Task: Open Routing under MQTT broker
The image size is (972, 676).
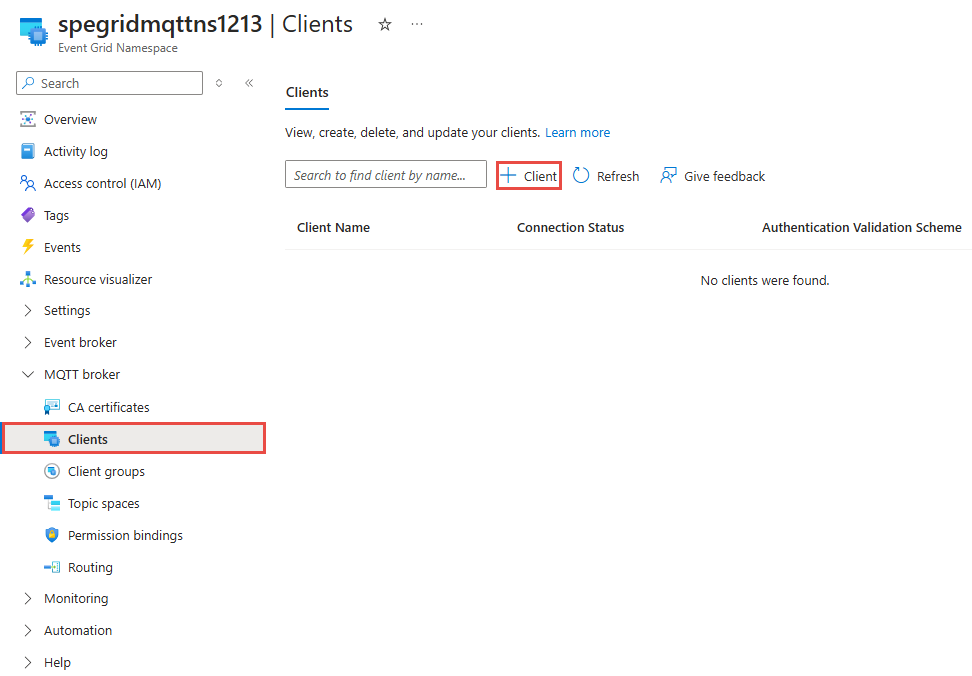Action: coord(90,568)
